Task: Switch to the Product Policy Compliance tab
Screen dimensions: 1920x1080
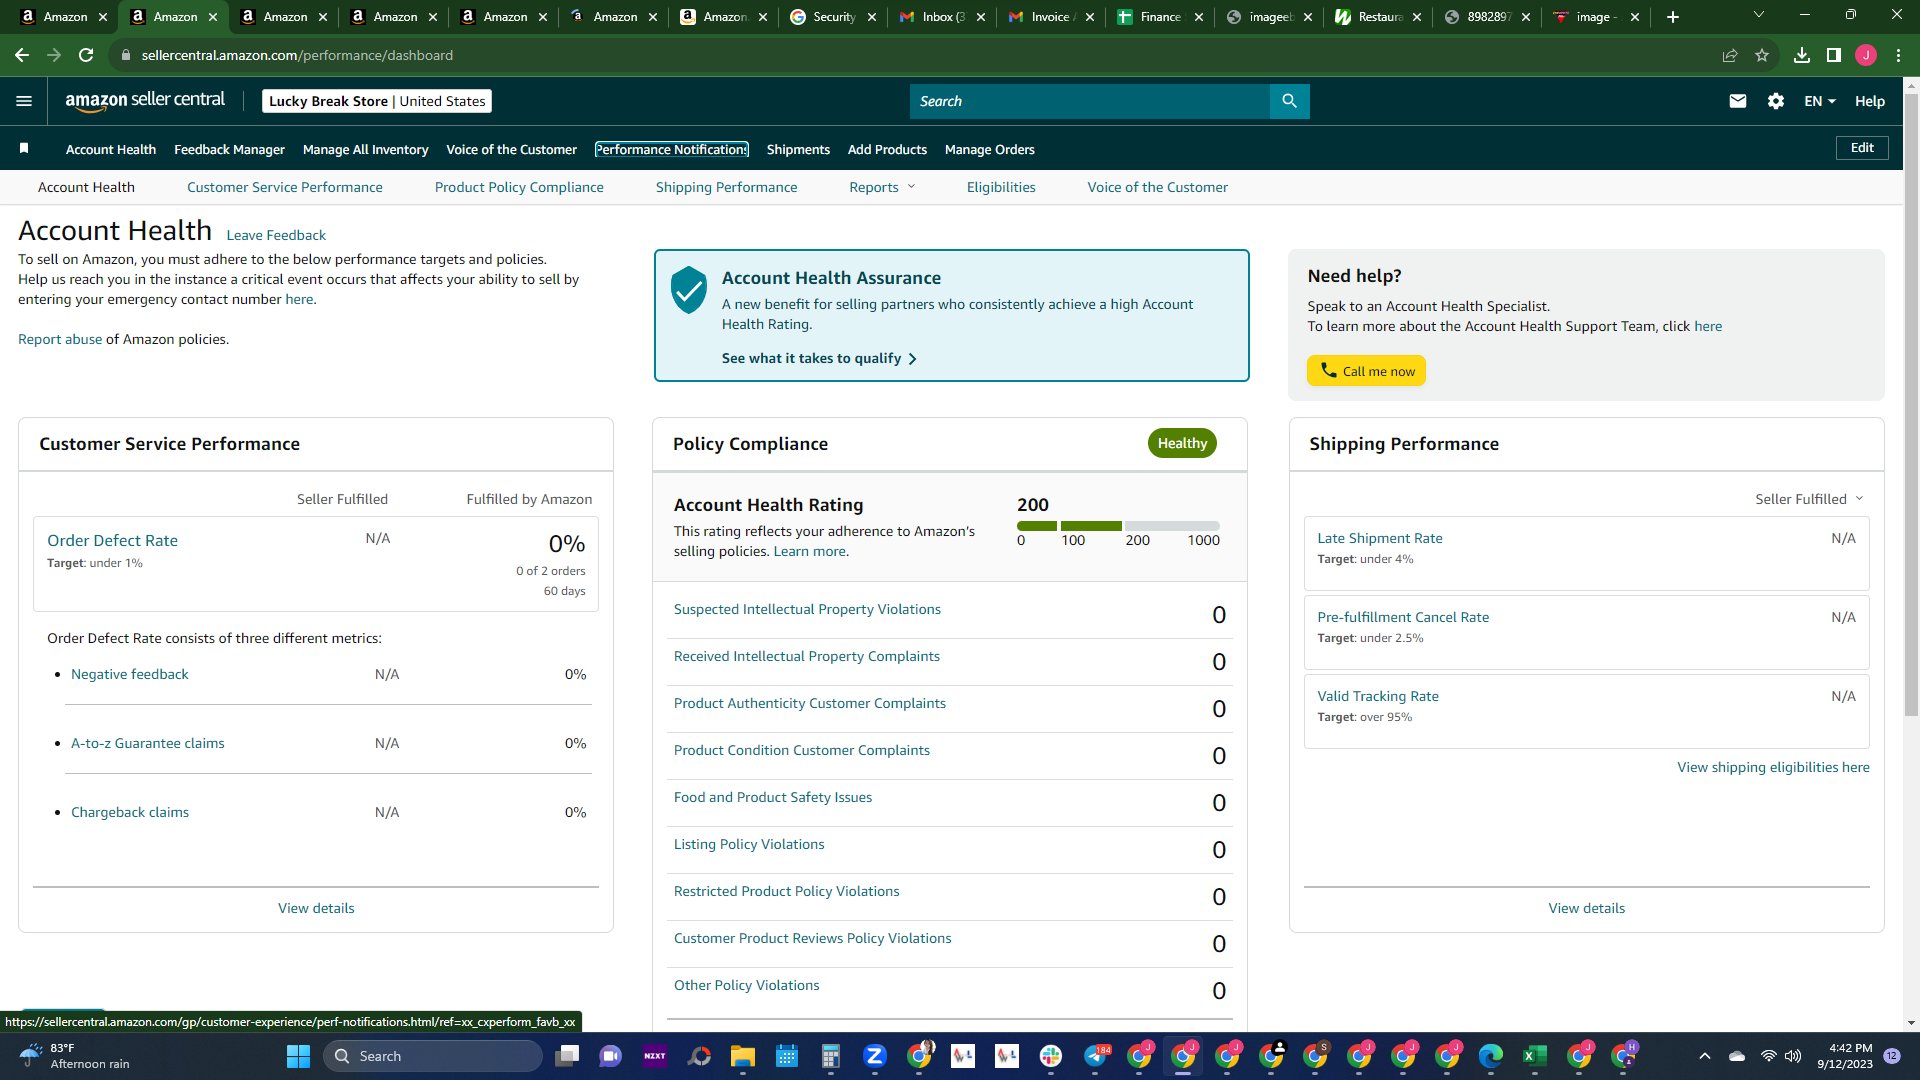Action: click(x=519, y=187)
